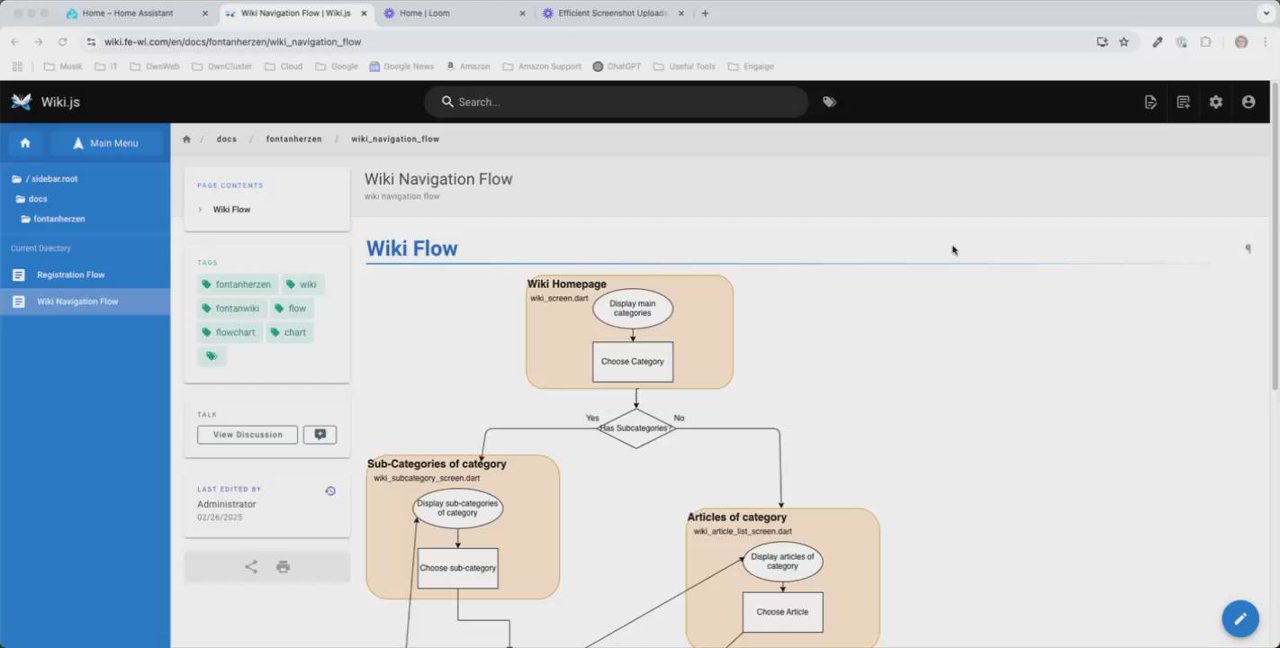Open the Amazon Support bookmarks folder
This screenshot has width=1280, height=648.
tap(542, 66)
